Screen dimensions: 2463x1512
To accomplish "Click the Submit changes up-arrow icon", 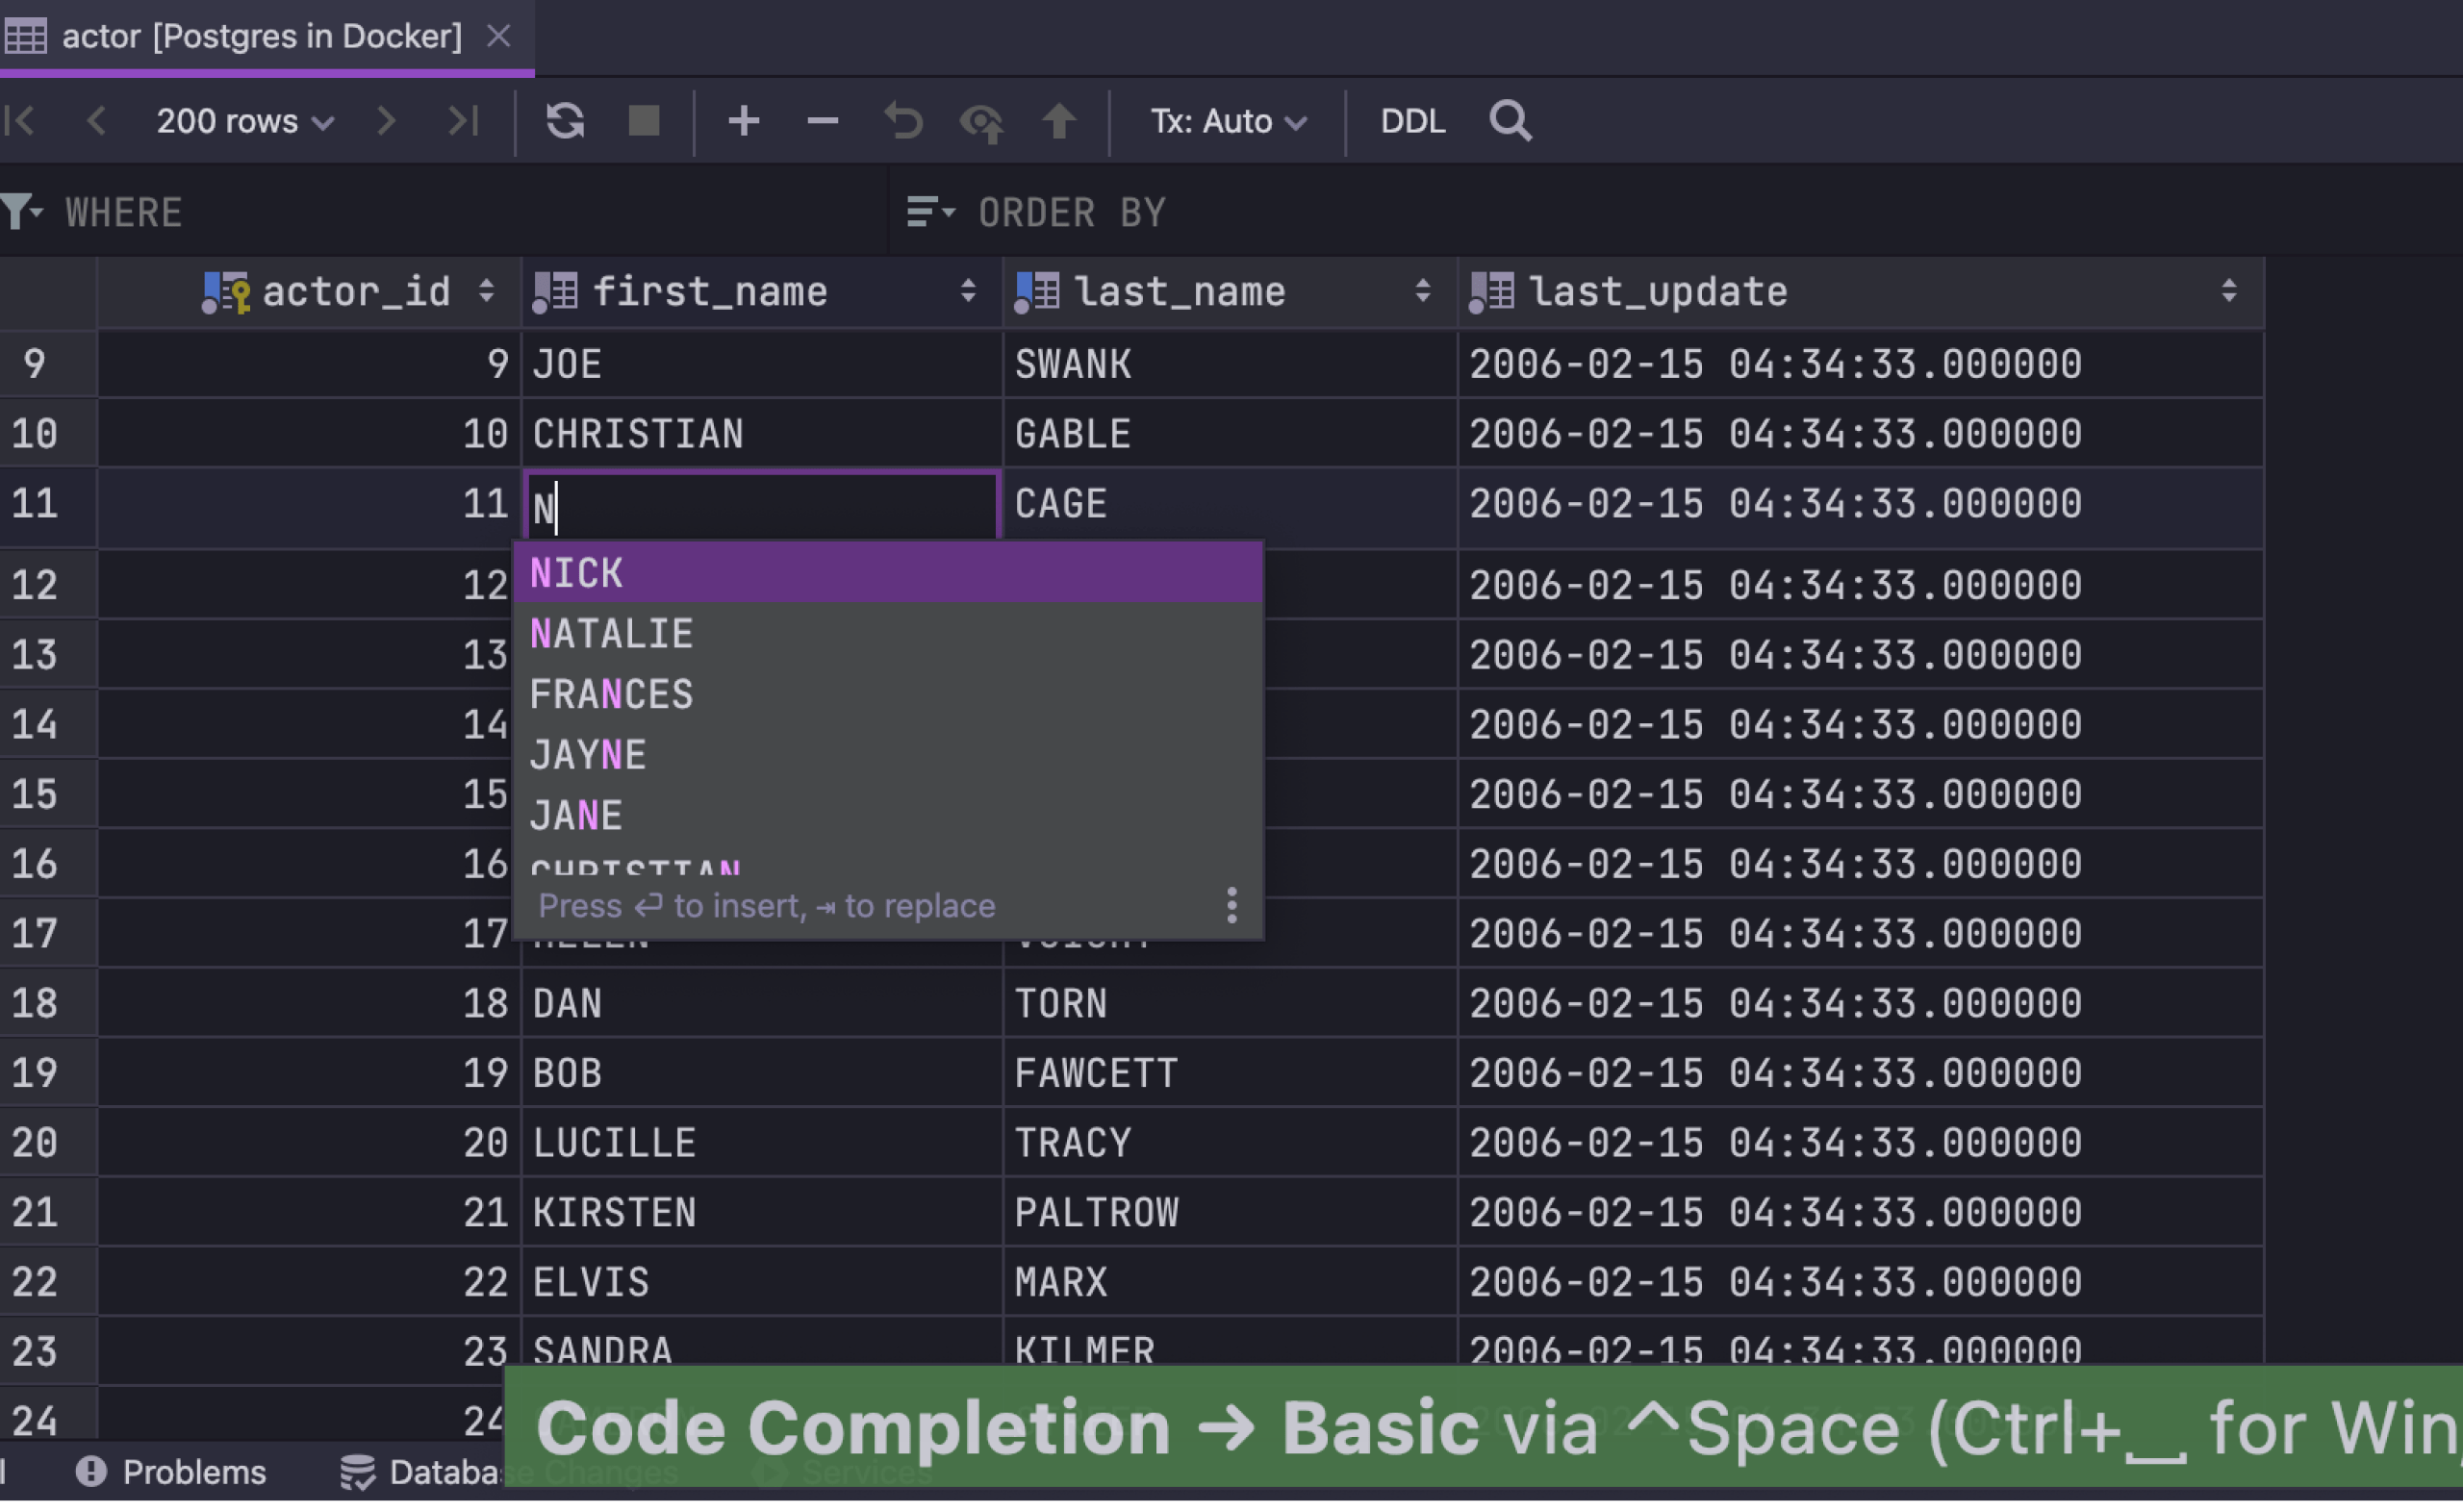I will tap(1059, 121).
